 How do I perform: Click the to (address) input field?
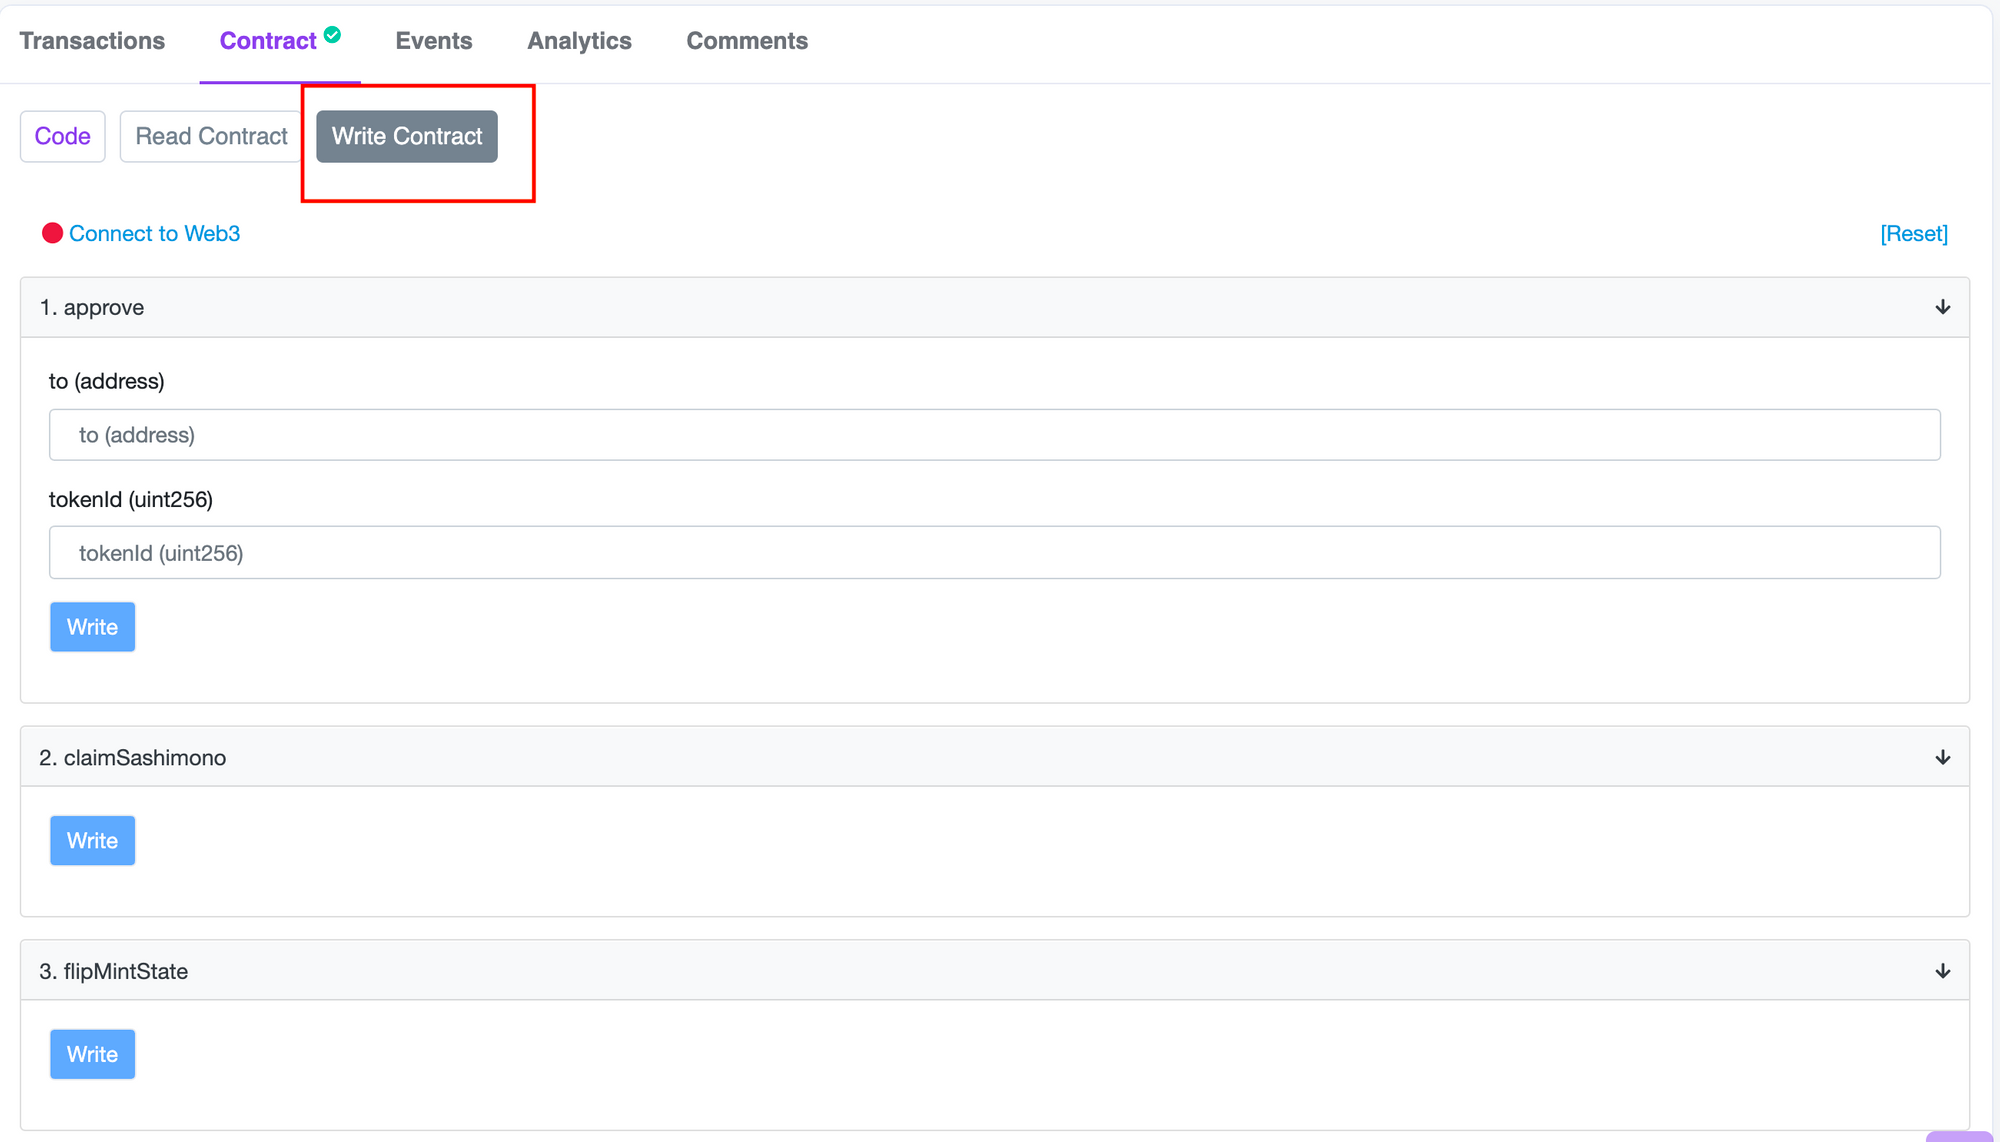pyautogui.click(x=995, y=435)
